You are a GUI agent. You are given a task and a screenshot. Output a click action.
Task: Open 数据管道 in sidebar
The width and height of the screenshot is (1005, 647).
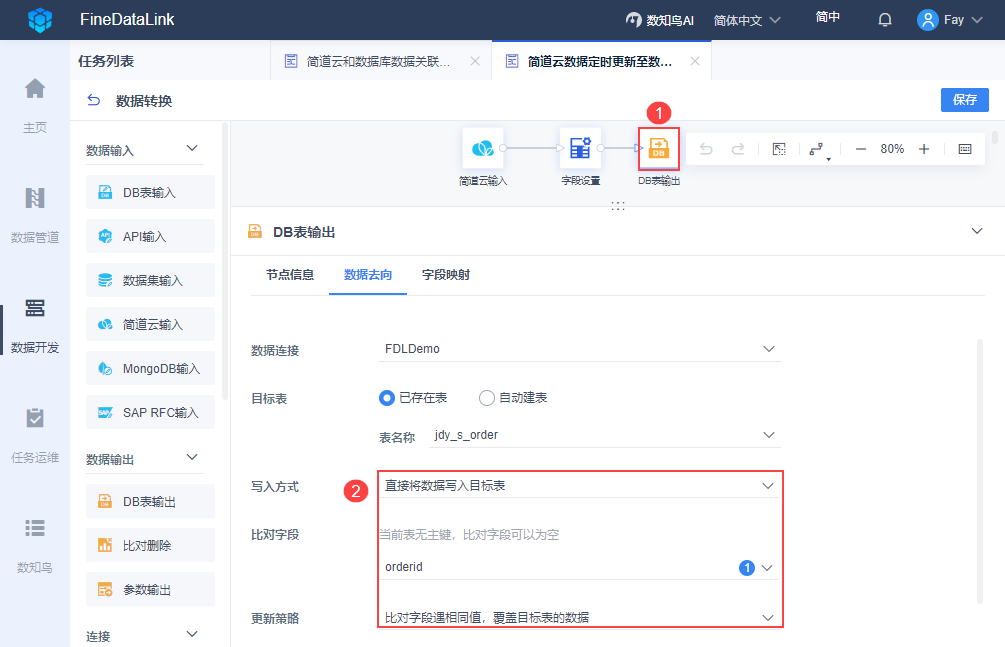[x=35, y=215]
